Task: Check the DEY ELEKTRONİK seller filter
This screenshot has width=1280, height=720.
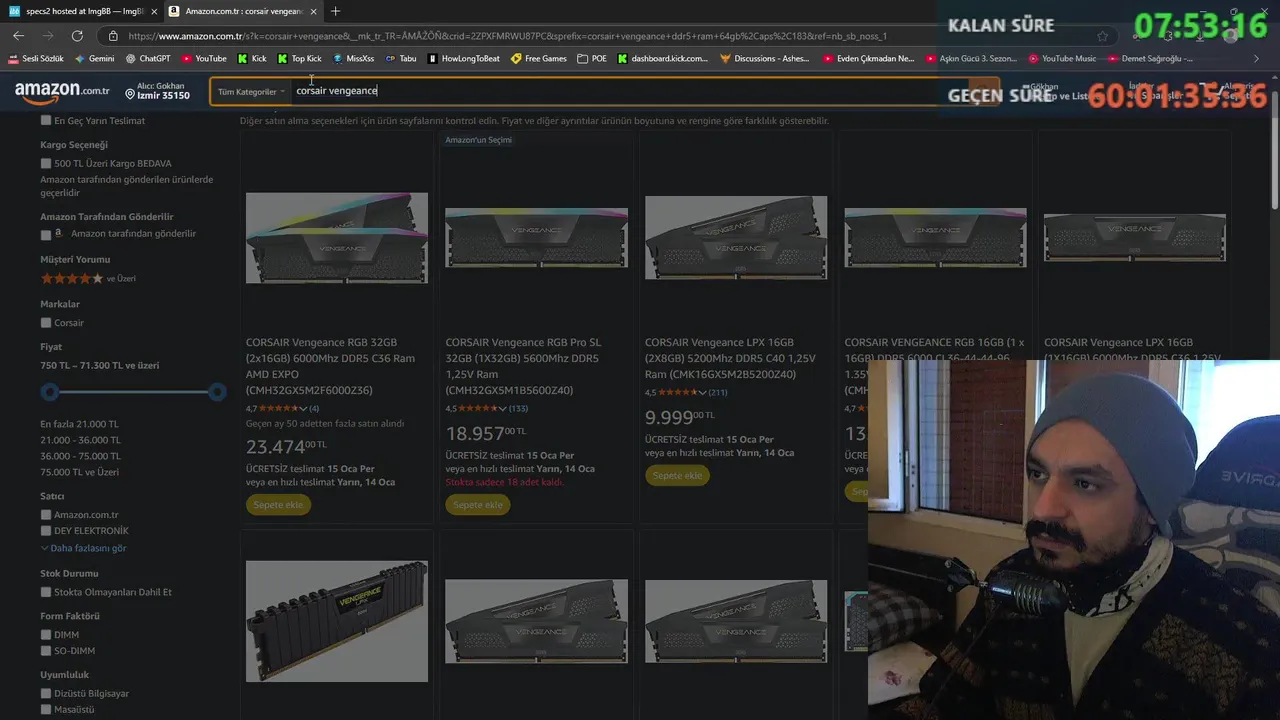Action: click(x=46, y=531)
